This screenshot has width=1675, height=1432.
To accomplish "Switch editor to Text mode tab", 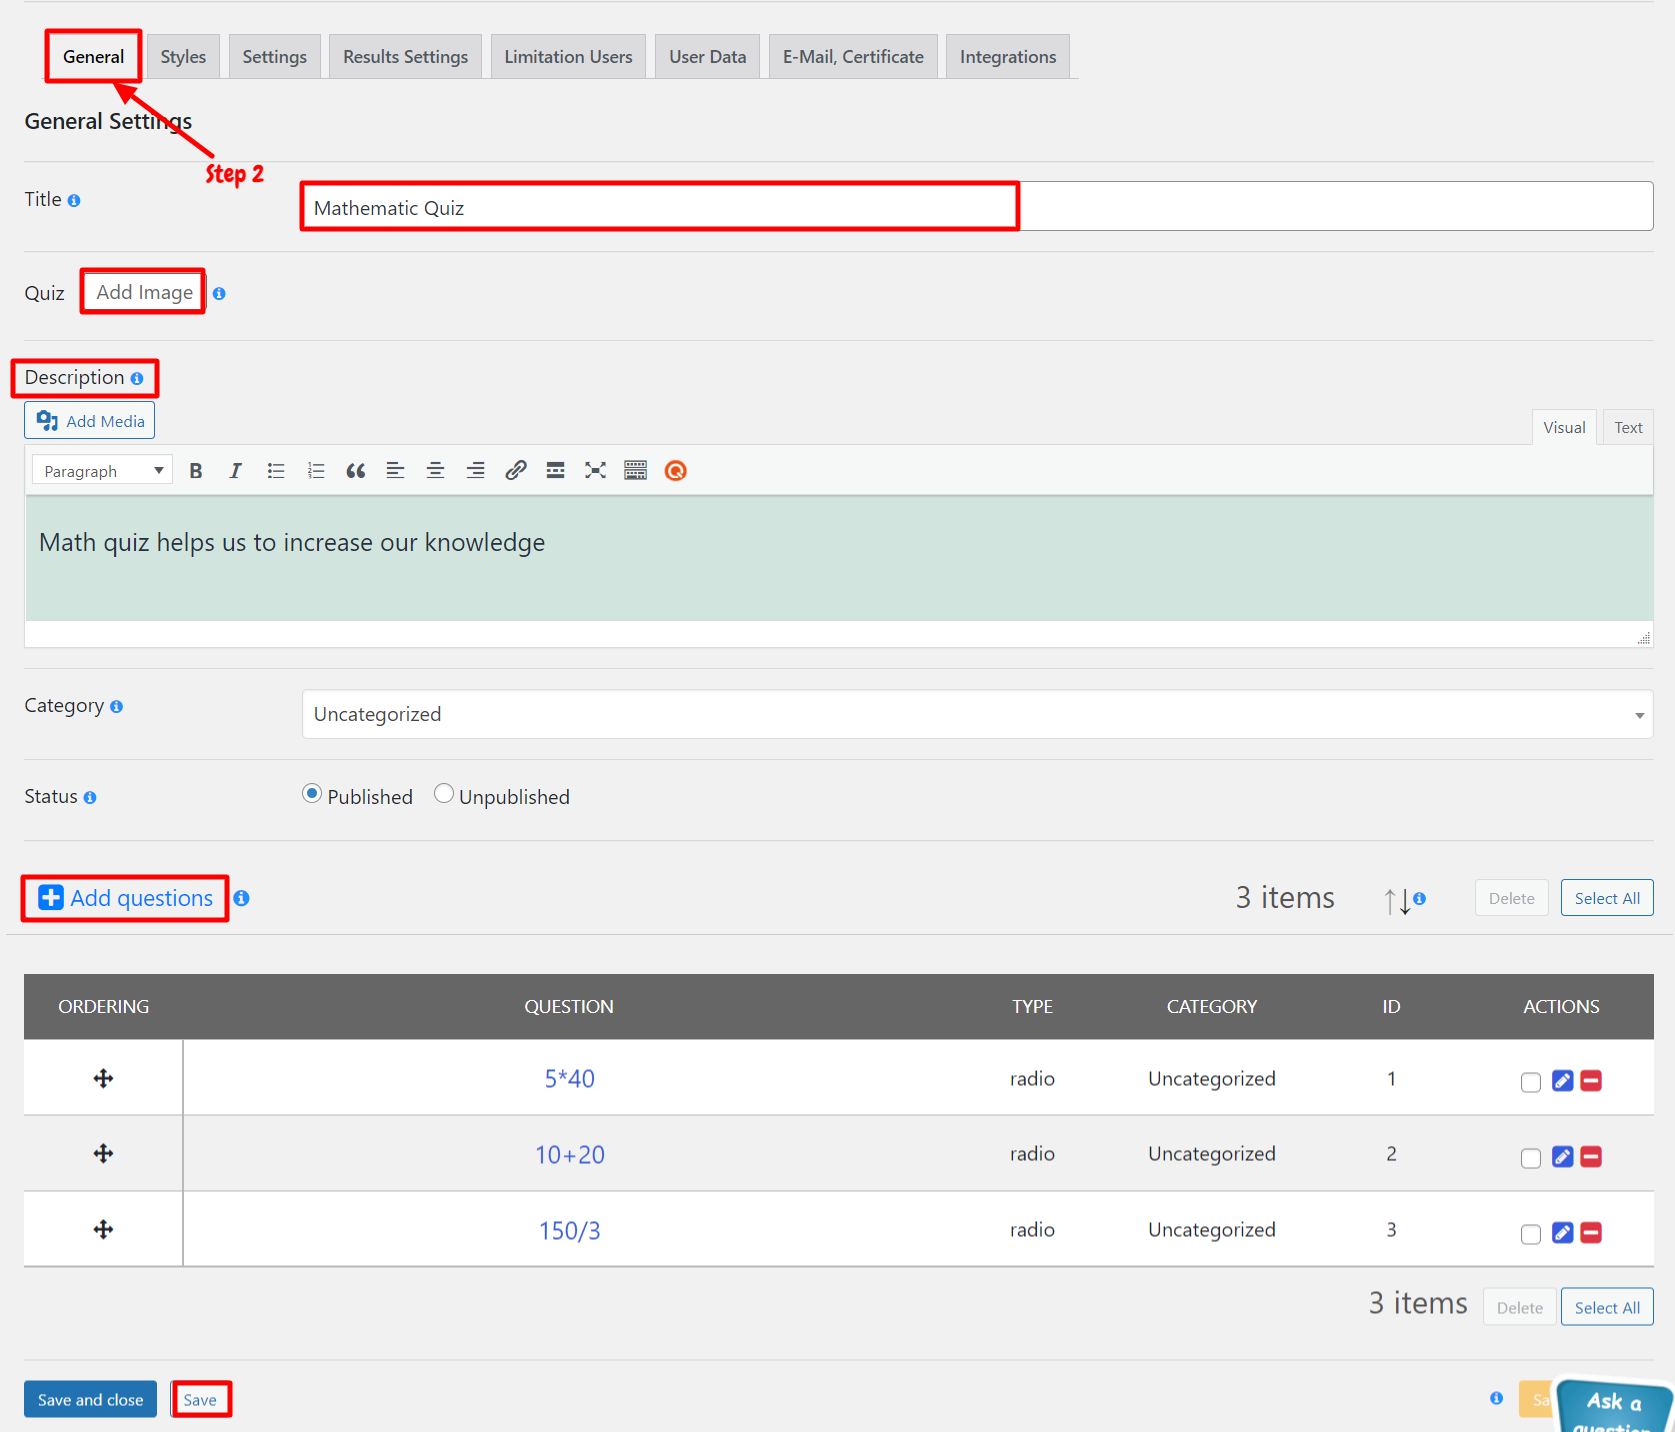I will tap(1628, 428).
